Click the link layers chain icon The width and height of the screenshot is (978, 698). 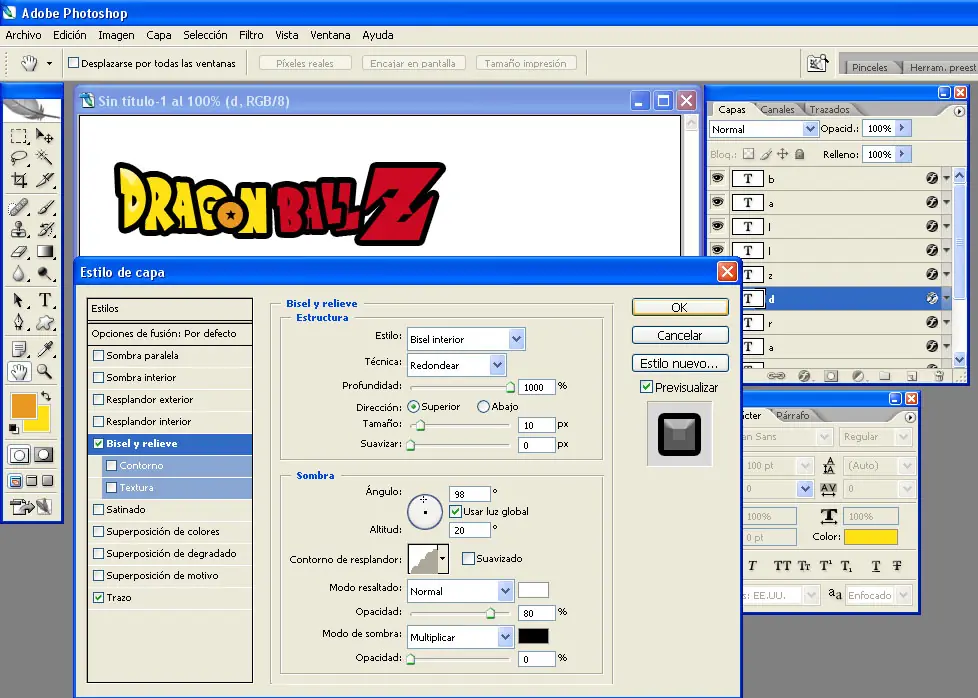point(776,376)
